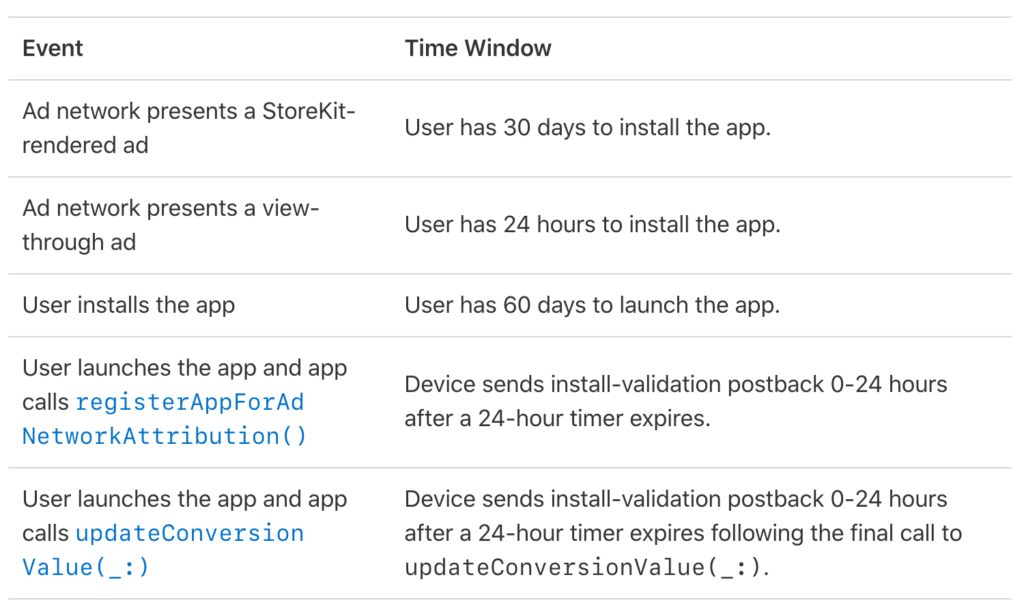This screenshot has height=616, width=1024.
Task: Select the "Ad network presents a view-through ad" cell
Action: click(170, 225)
